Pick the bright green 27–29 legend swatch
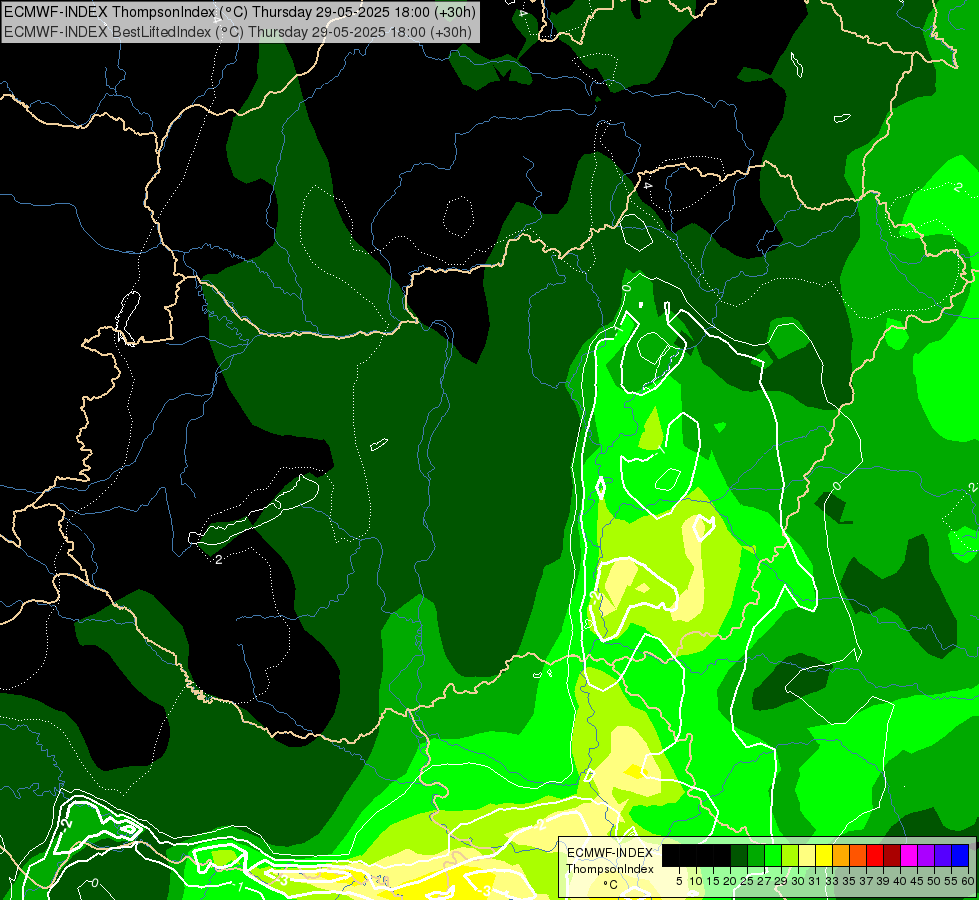The height and width of the screenshot is (900, 979). point(773,855)
